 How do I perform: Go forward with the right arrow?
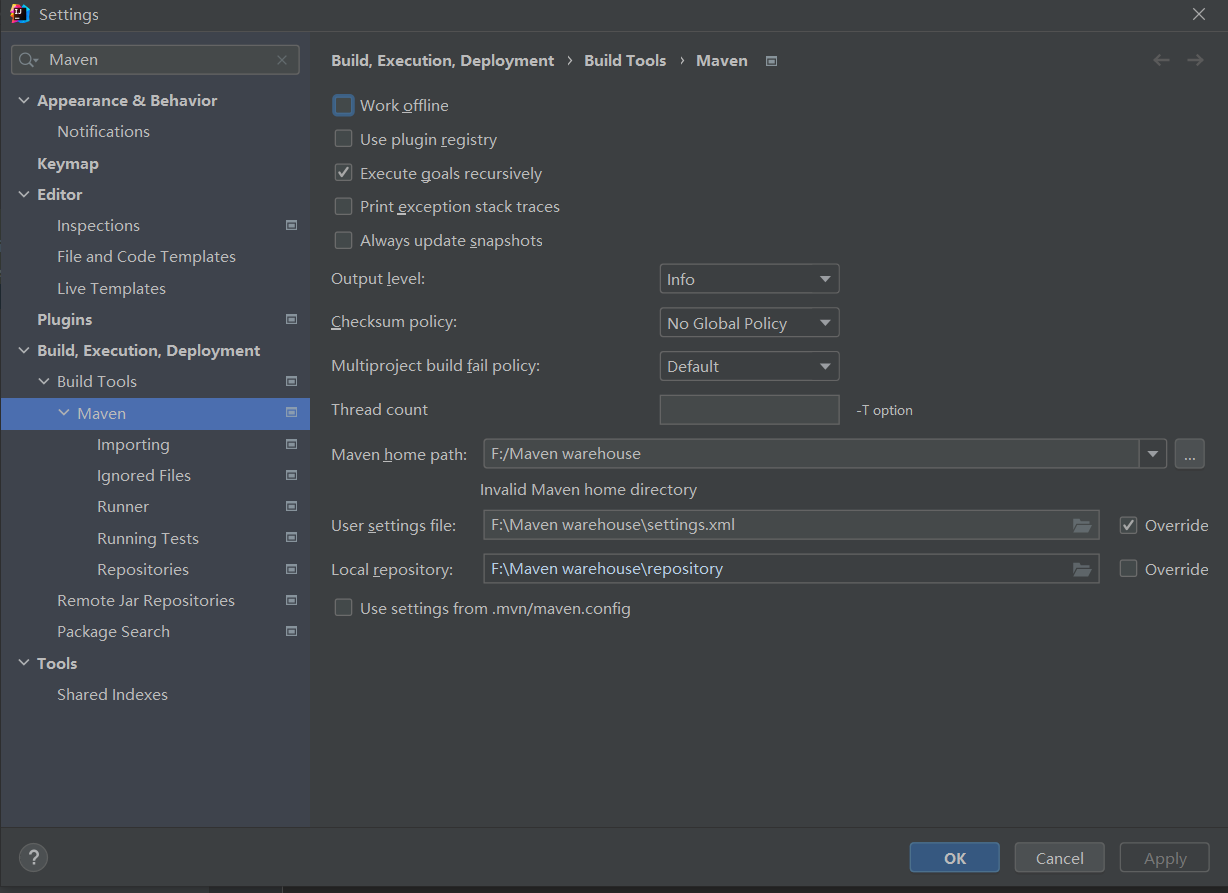pos(1195,60)
